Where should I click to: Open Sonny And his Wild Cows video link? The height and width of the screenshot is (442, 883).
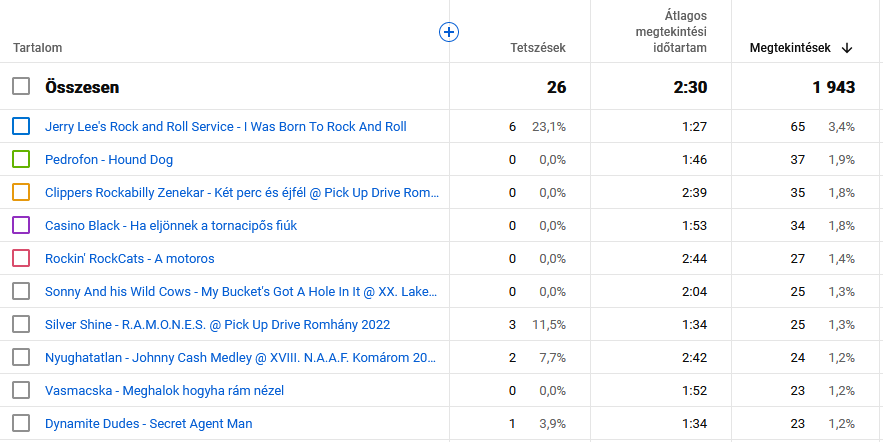click(241, 292)
